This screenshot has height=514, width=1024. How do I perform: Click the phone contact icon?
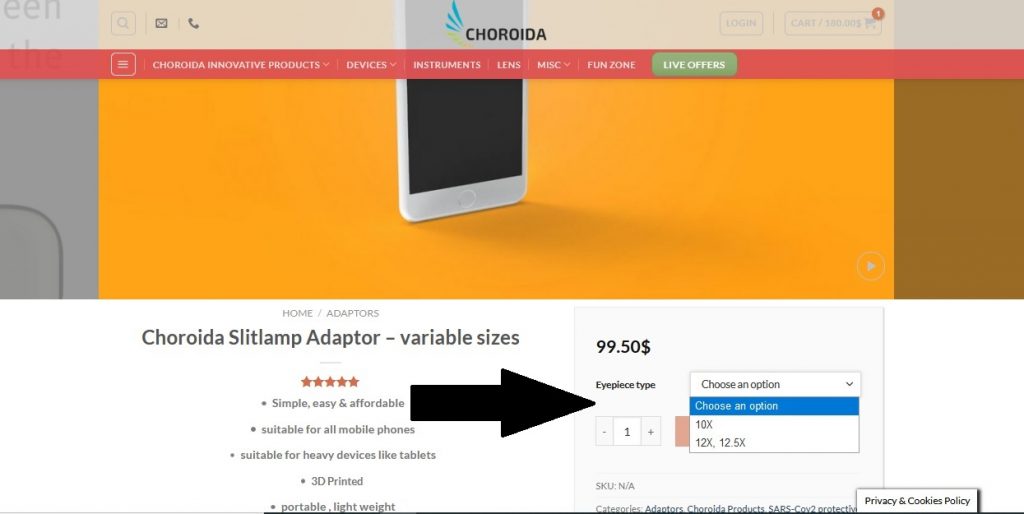click(x=193, y=24)
